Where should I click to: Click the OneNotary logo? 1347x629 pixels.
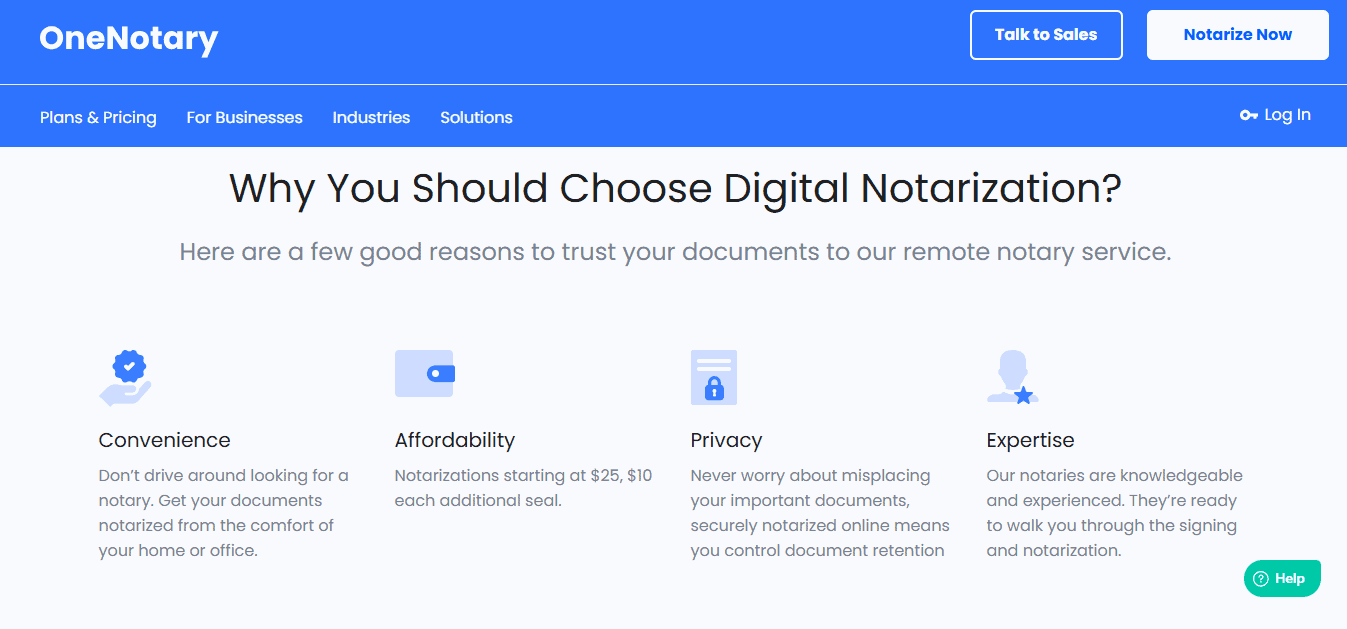pos(128,38)
